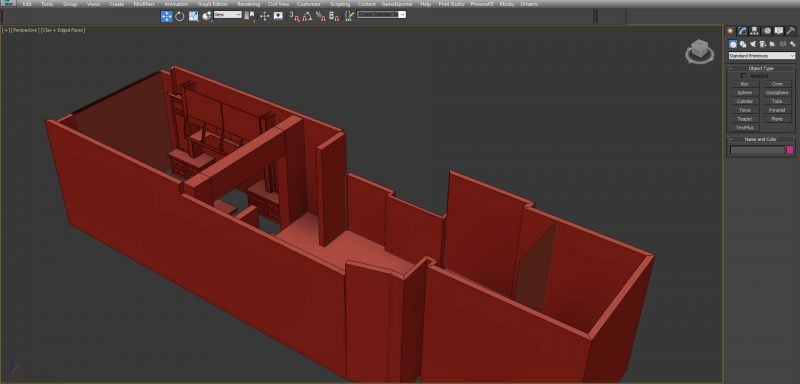Viewport: 800px width, 384px height.
Task: Select the Rotate tool
Action: coord(180,16)
